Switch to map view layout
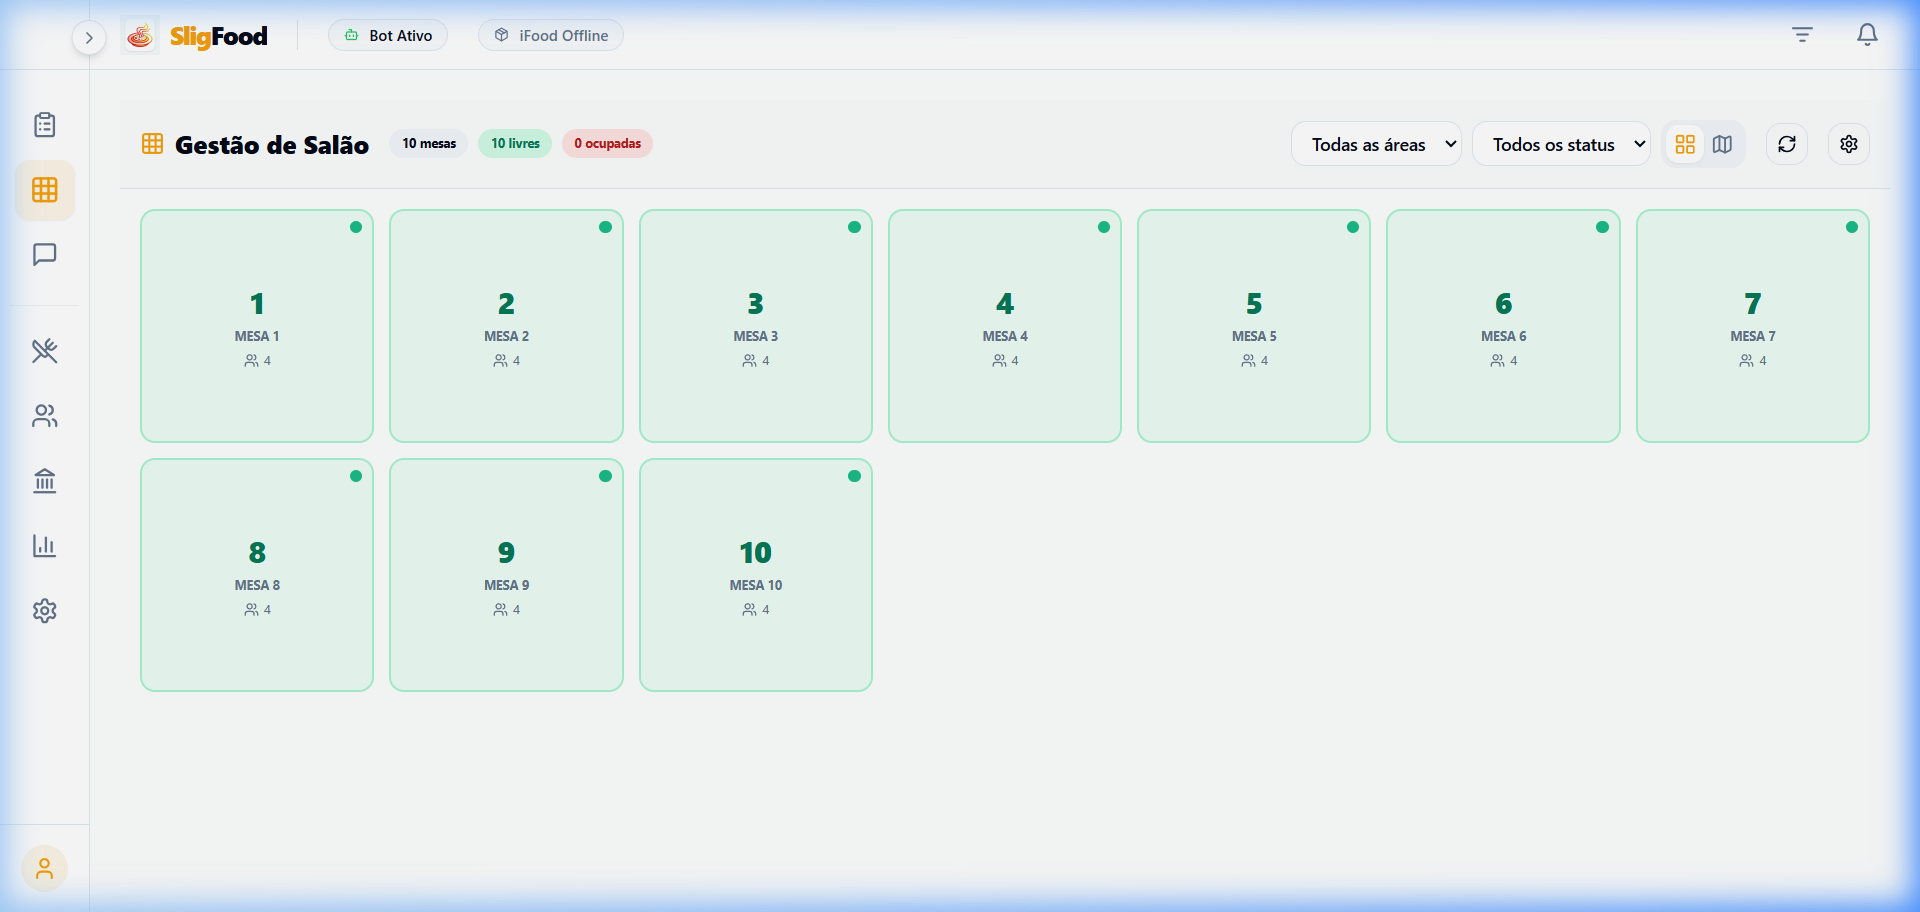This screenshot has height=912, width=1920. click(x=1722, y=144)
